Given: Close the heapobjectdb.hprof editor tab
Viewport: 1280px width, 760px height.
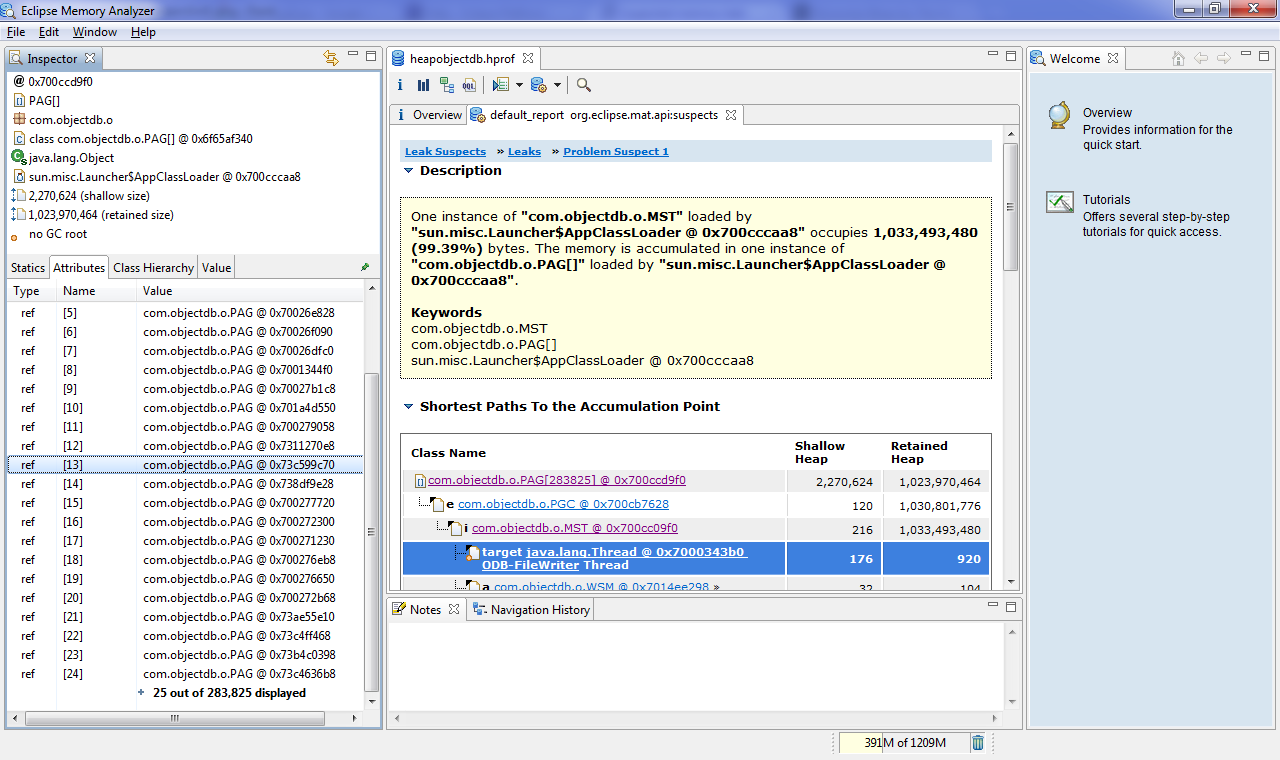Looking at the screenshot, I should (527, 58).
